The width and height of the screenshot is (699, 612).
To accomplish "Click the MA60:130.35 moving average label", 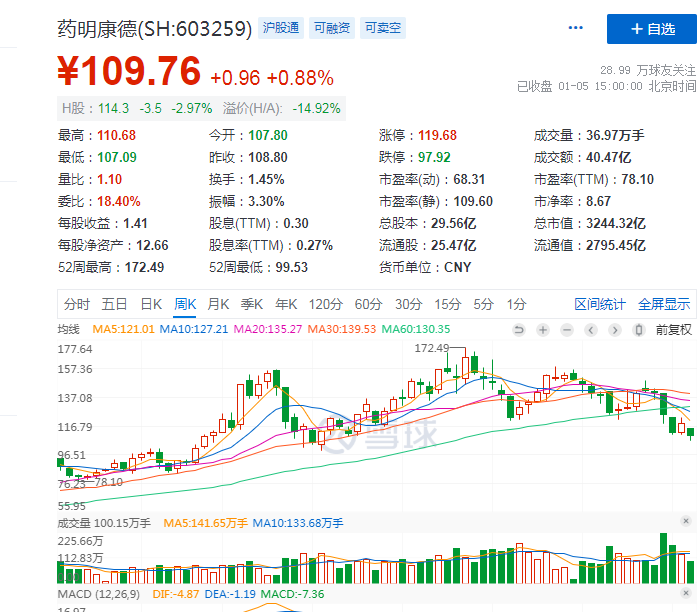I will point(415,329).
